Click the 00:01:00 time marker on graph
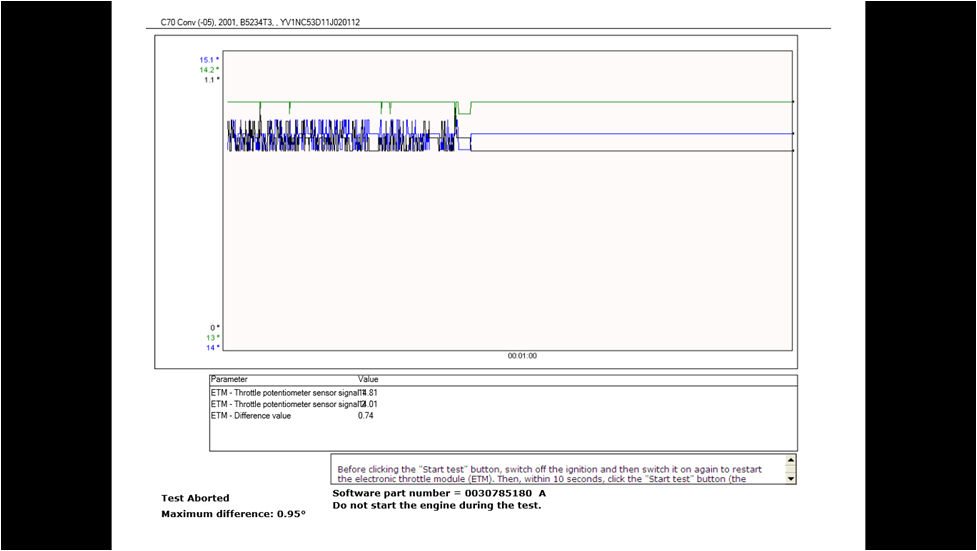Image resolution: width=977 pixels, height=551 pixels. (x=521, y=356)
